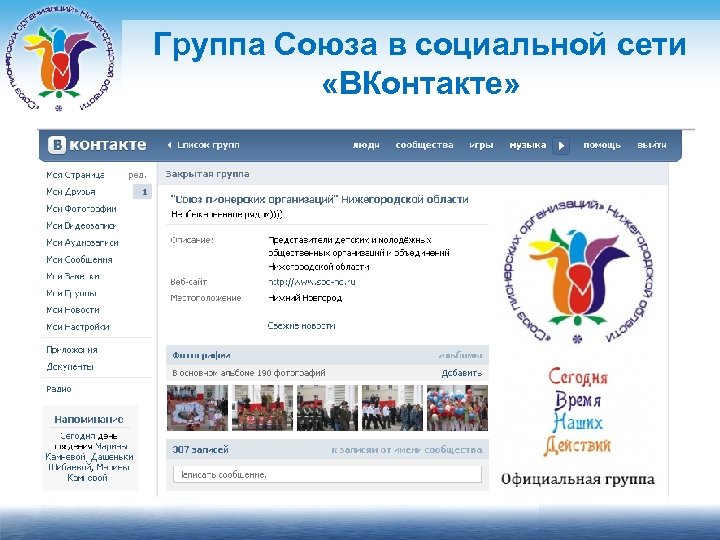Open fourth photo thumbnail with marching people
This screenshot has width=720, height=540.
(x=392, y=408)
